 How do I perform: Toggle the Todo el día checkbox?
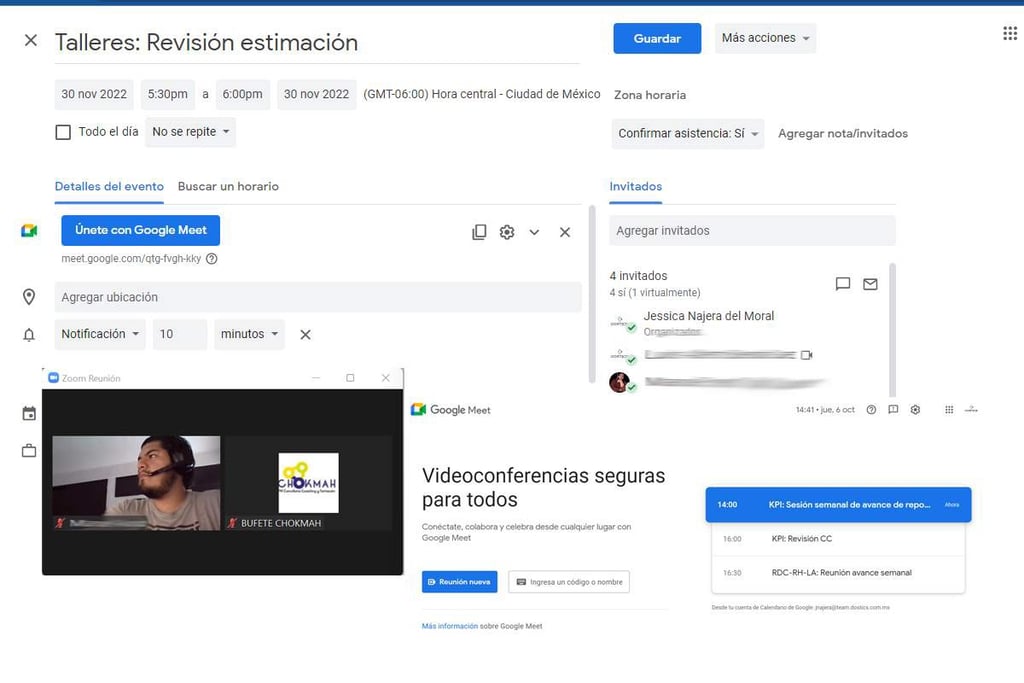coord(63,133)
